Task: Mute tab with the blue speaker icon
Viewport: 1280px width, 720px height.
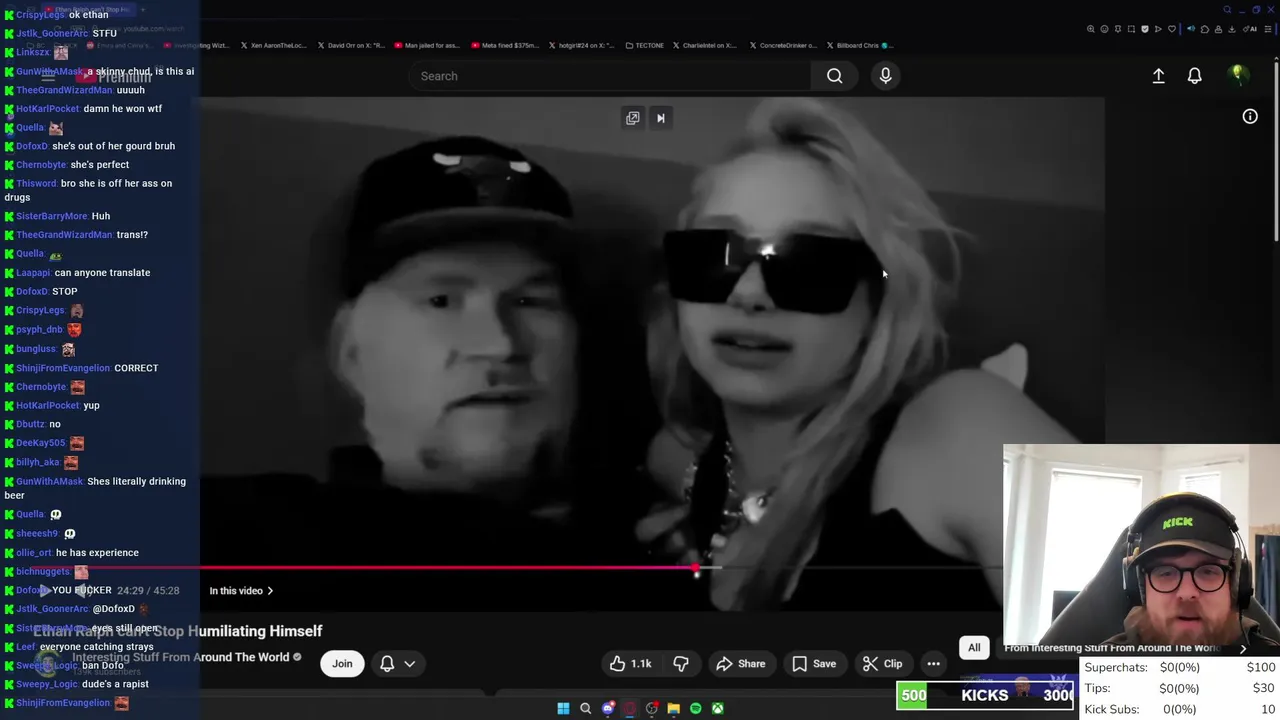Action: (x=1191, y=29)
